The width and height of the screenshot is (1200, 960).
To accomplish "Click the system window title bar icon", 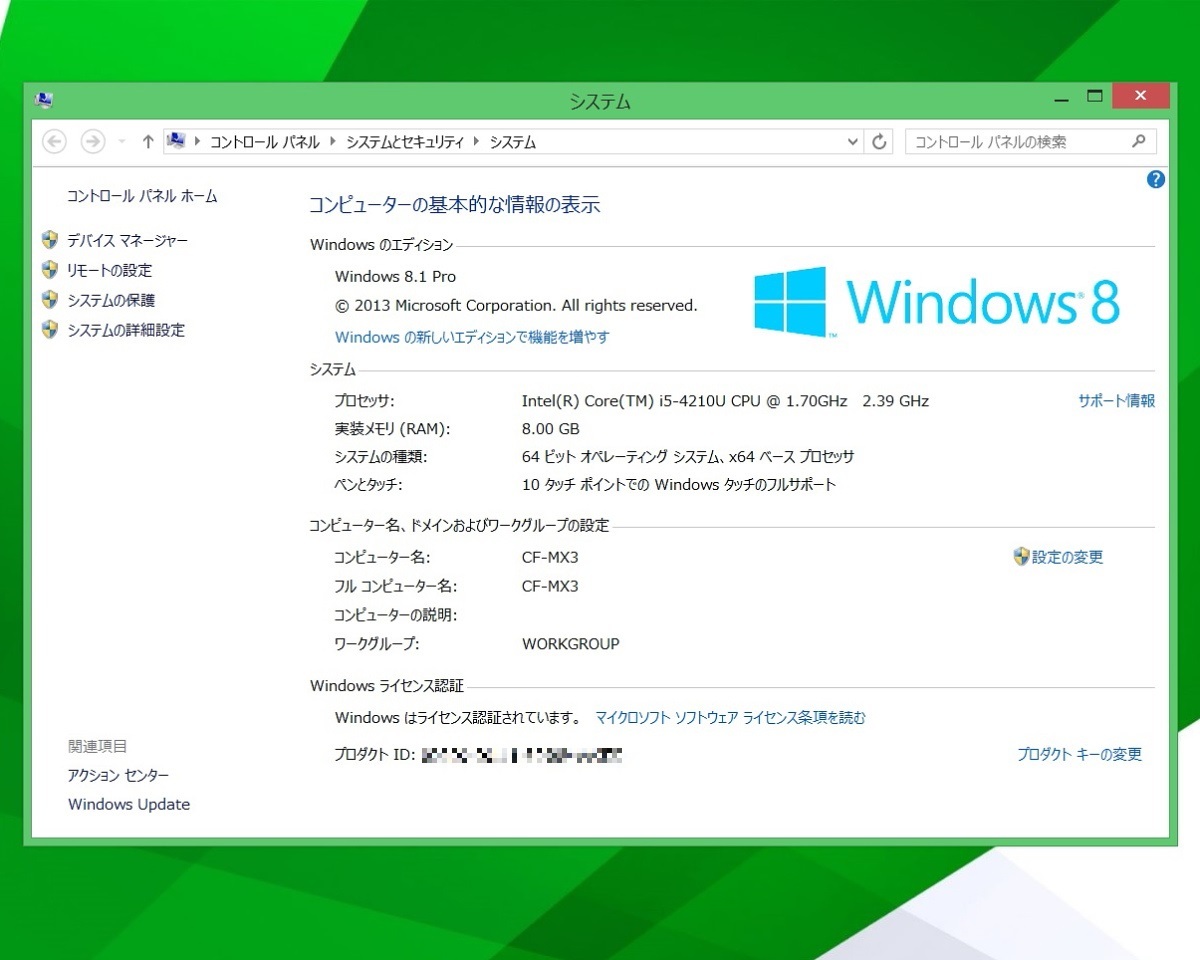I will [x=44, y=100].
